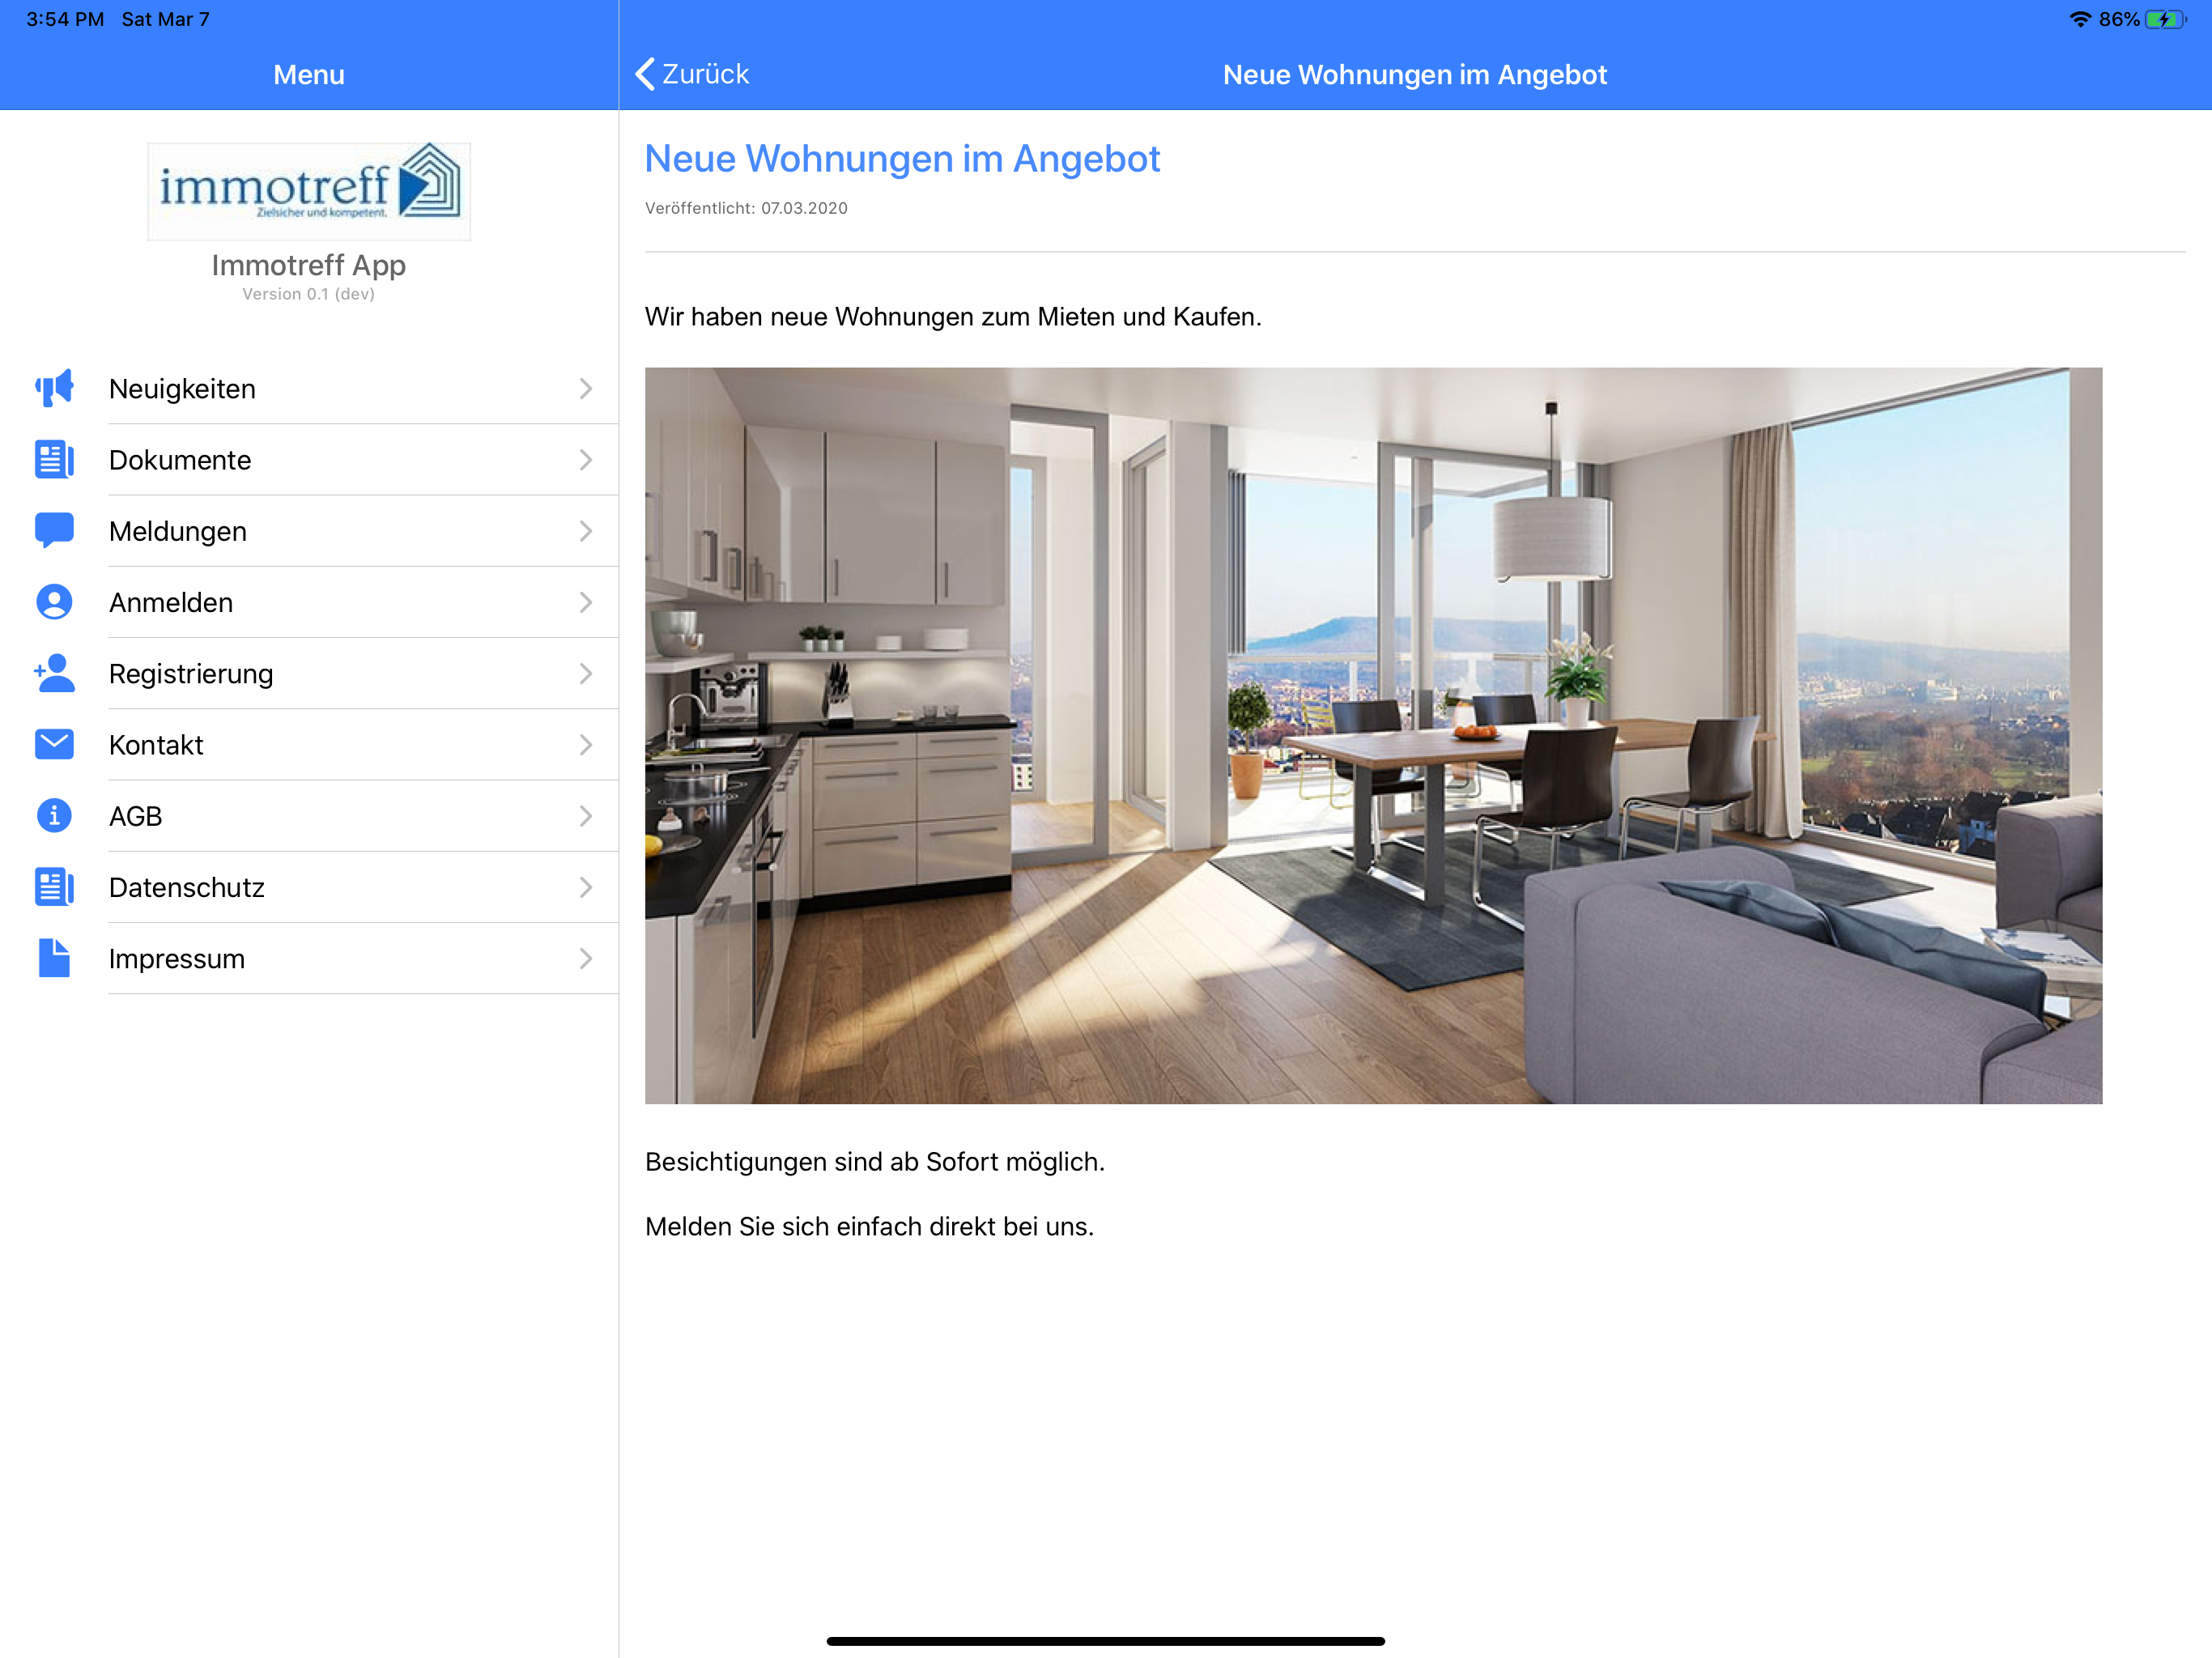Tap the apartment interior photo
Image resolution: width=2212 pixels, height=1658 pixels.
point(1373,736)
